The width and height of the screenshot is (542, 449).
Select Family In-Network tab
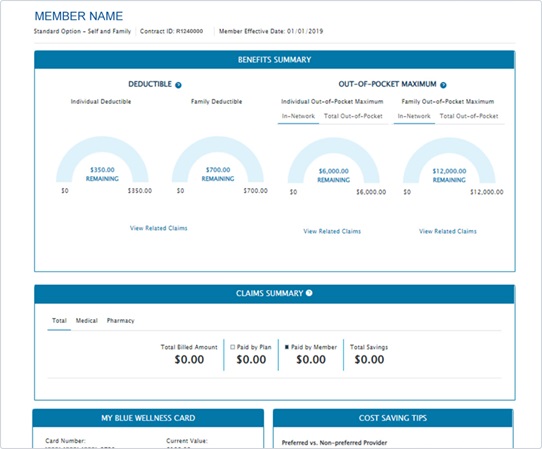tap(414, 116)
